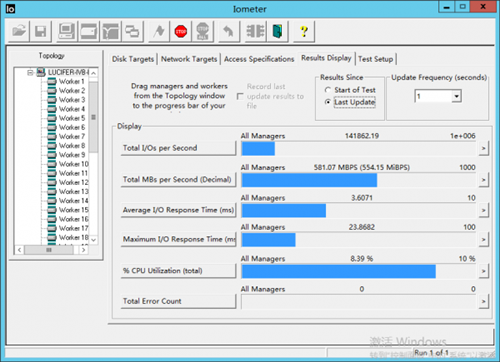Click the % CPU Utilization (total) button
Viewport: 500px width, 362px height.
pos(178,271)
